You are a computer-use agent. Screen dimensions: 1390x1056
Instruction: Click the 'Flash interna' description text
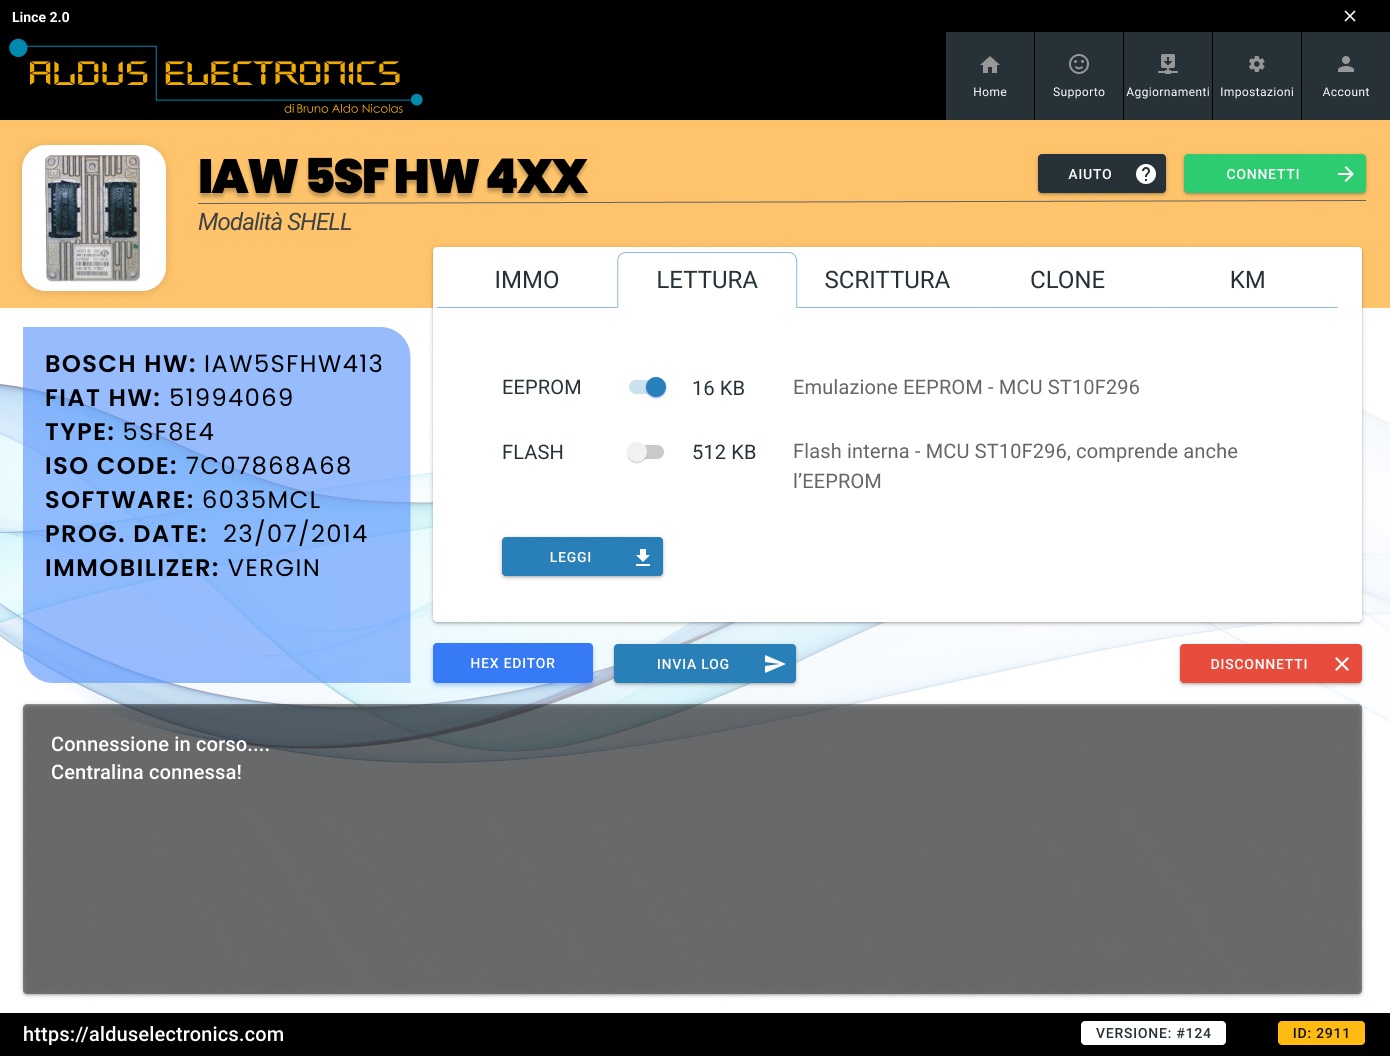coord(1015,466)
